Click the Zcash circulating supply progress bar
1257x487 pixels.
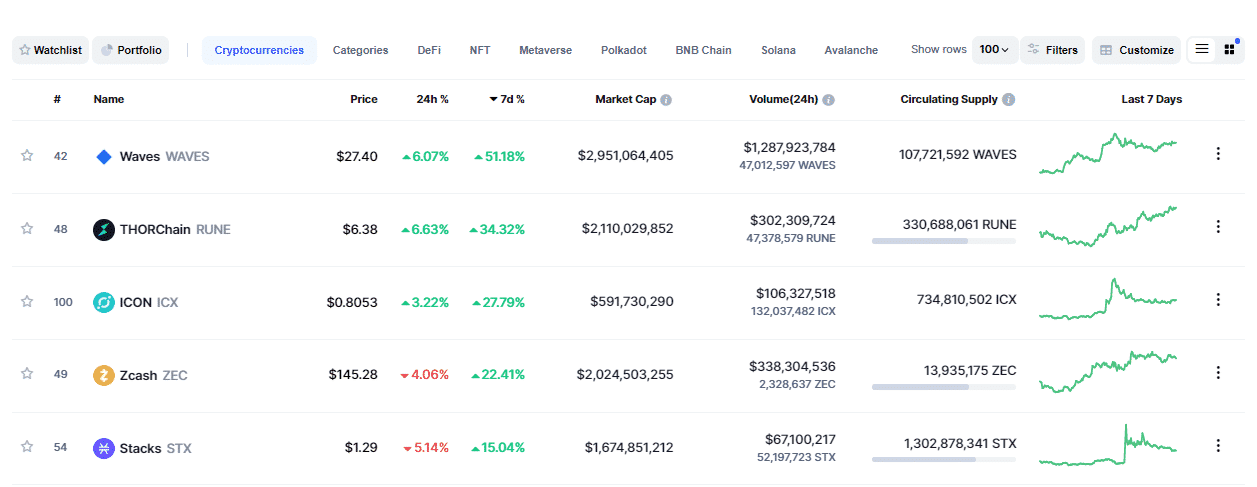(x=943, y=386)
